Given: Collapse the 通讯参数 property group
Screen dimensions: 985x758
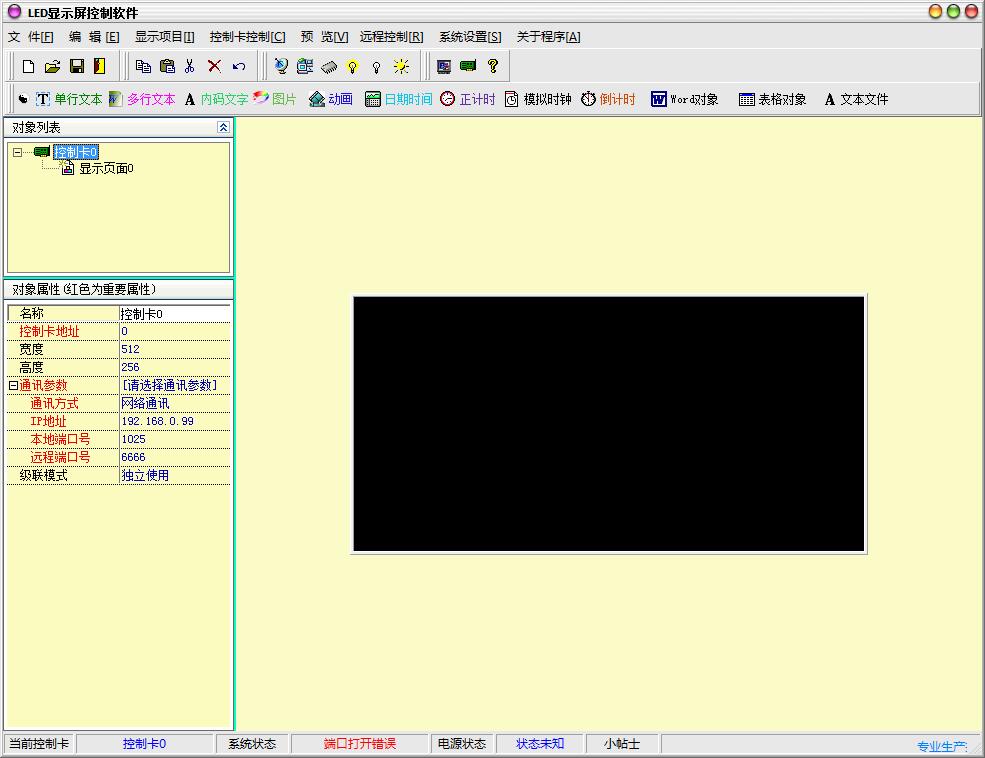Looking at the screenshot, I should 13,385.
